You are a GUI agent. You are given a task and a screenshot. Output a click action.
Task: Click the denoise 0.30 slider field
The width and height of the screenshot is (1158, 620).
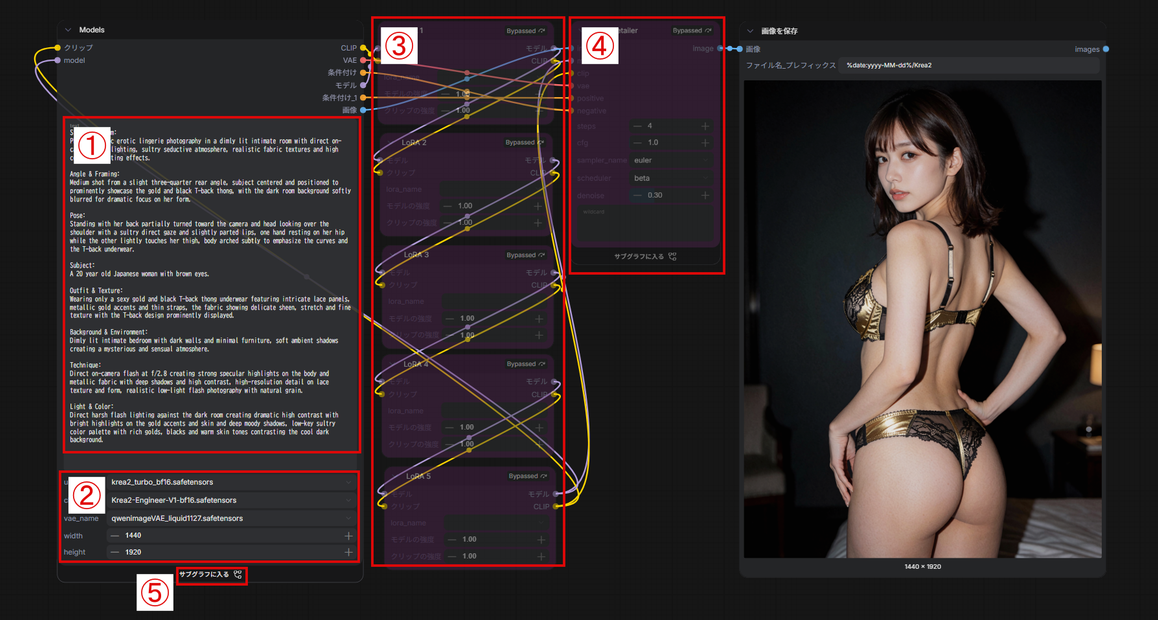[671, 196]
